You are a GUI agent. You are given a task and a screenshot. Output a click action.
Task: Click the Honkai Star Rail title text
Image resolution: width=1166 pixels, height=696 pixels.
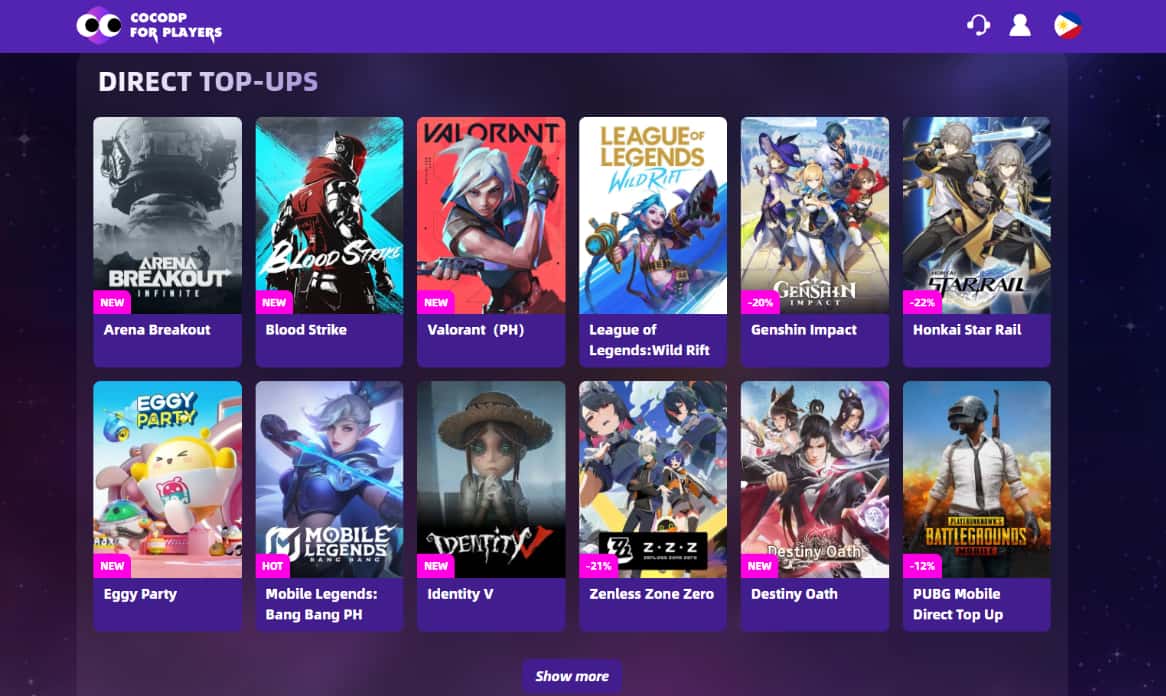[x=967, y=329]
